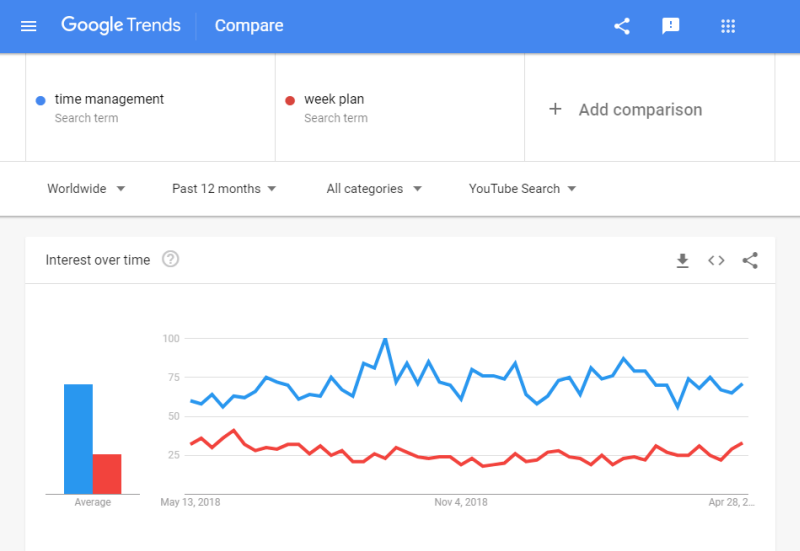The width and height of the screenshot is (800, 551).
Task: Open the Google apps grid
Action: 728,26
